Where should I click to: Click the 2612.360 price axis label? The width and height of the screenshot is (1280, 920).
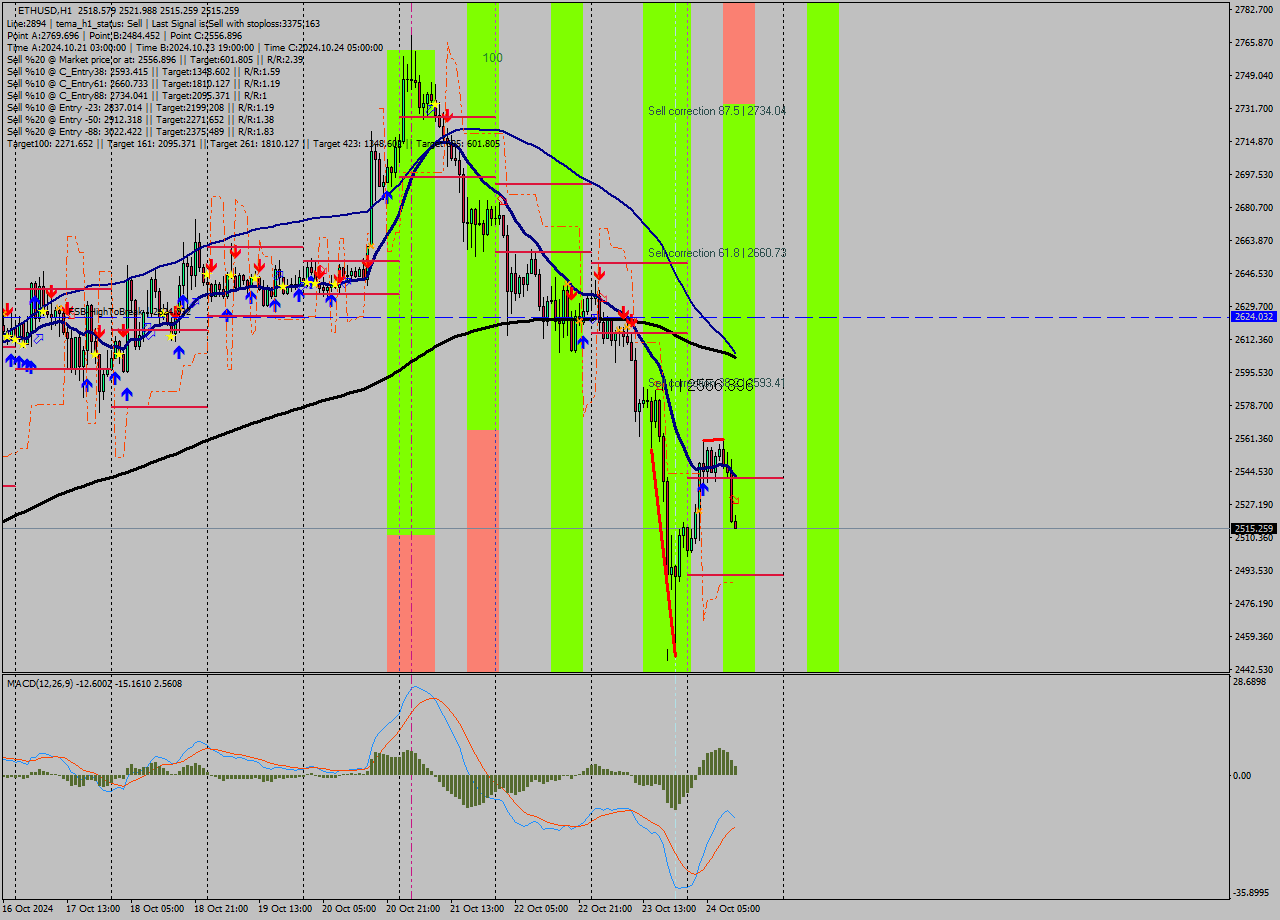(x=1254, y=339)
